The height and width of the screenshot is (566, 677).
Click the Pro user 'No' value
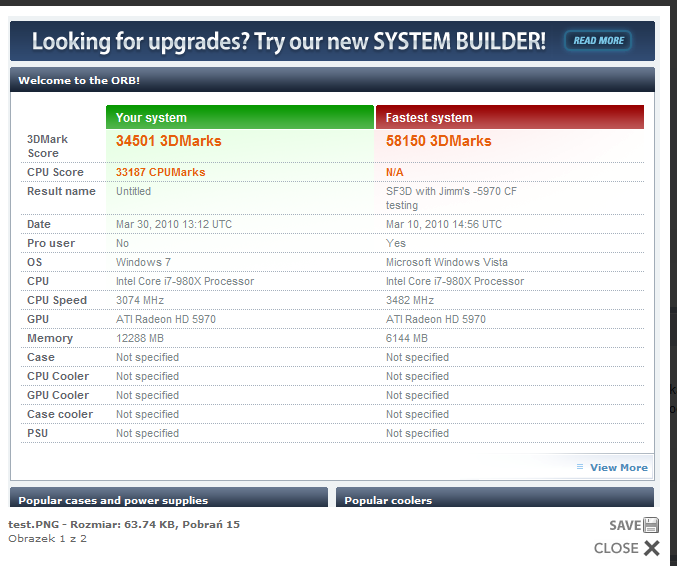pos(122,243)
